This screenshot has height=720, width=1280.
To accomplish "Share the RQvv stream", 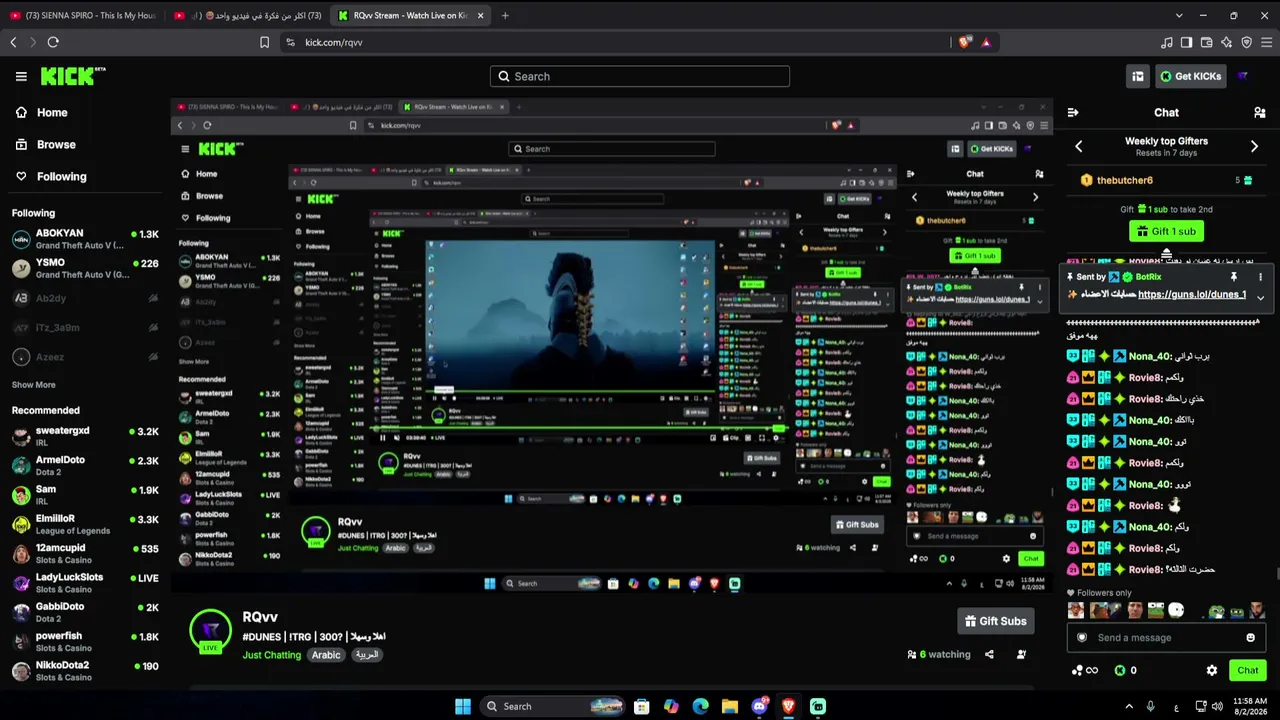I will 989,655.
